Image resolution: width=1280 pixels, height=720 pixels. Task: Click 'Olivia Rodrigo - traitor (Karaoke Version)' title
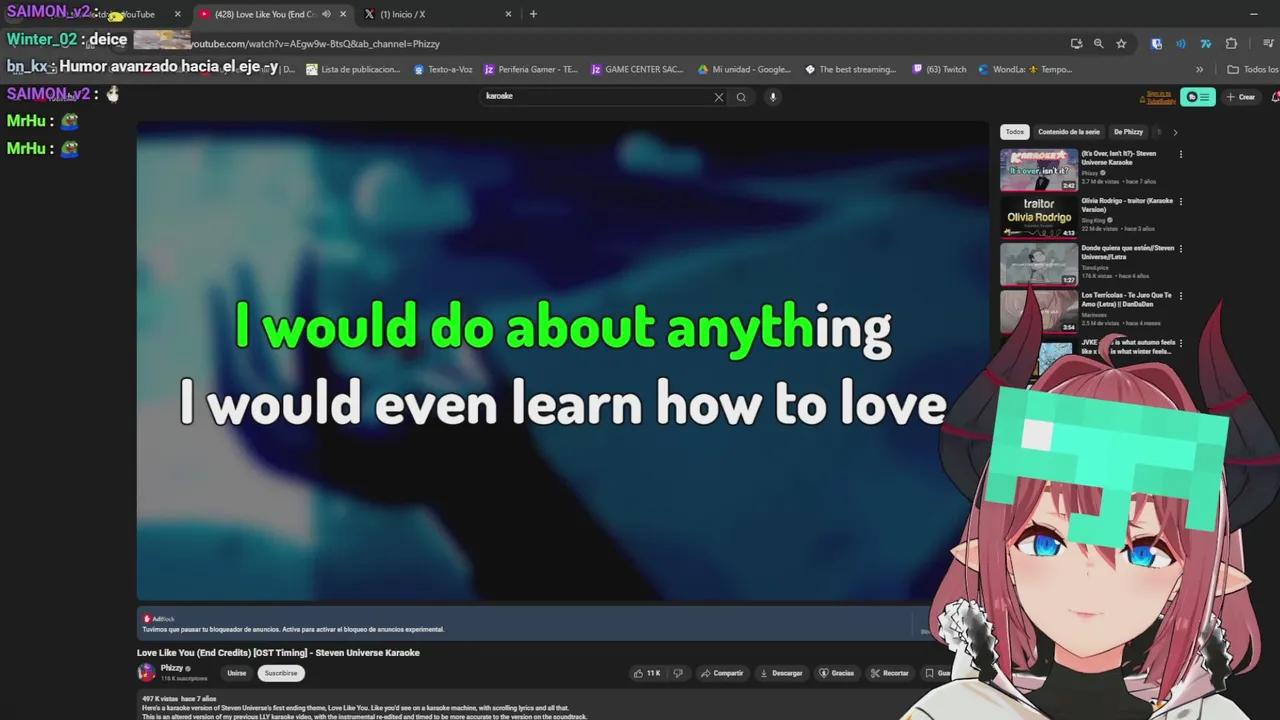click(1127, 205)
